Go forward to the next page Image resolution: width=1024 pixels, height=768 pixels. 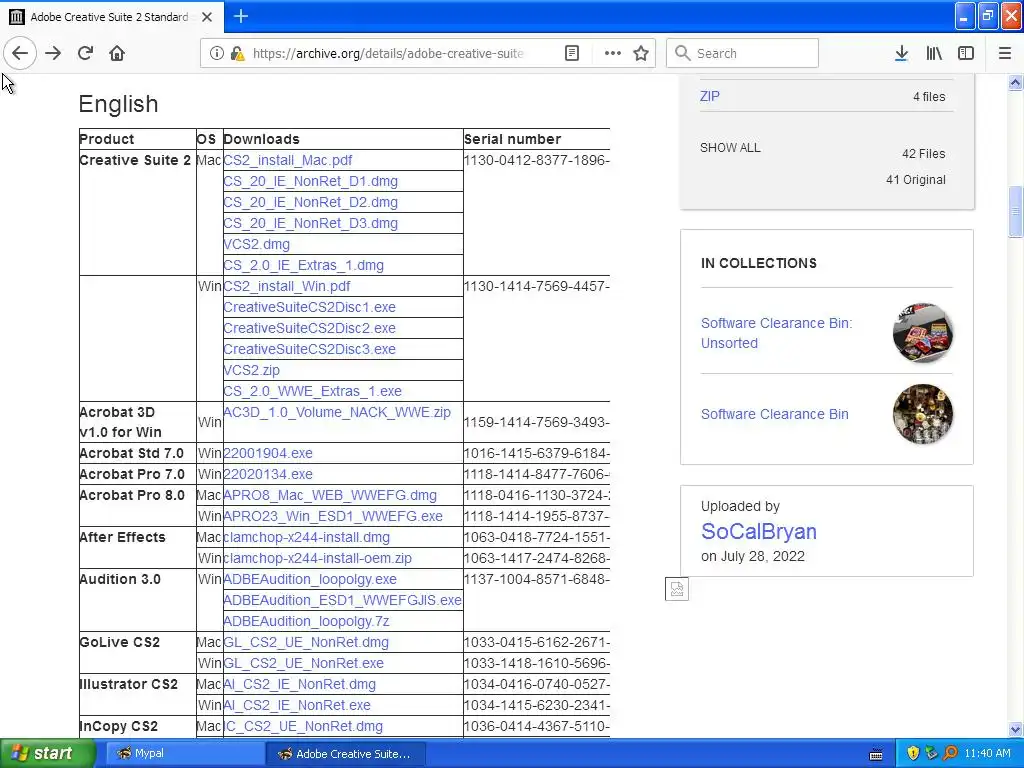tap(53, 53)
